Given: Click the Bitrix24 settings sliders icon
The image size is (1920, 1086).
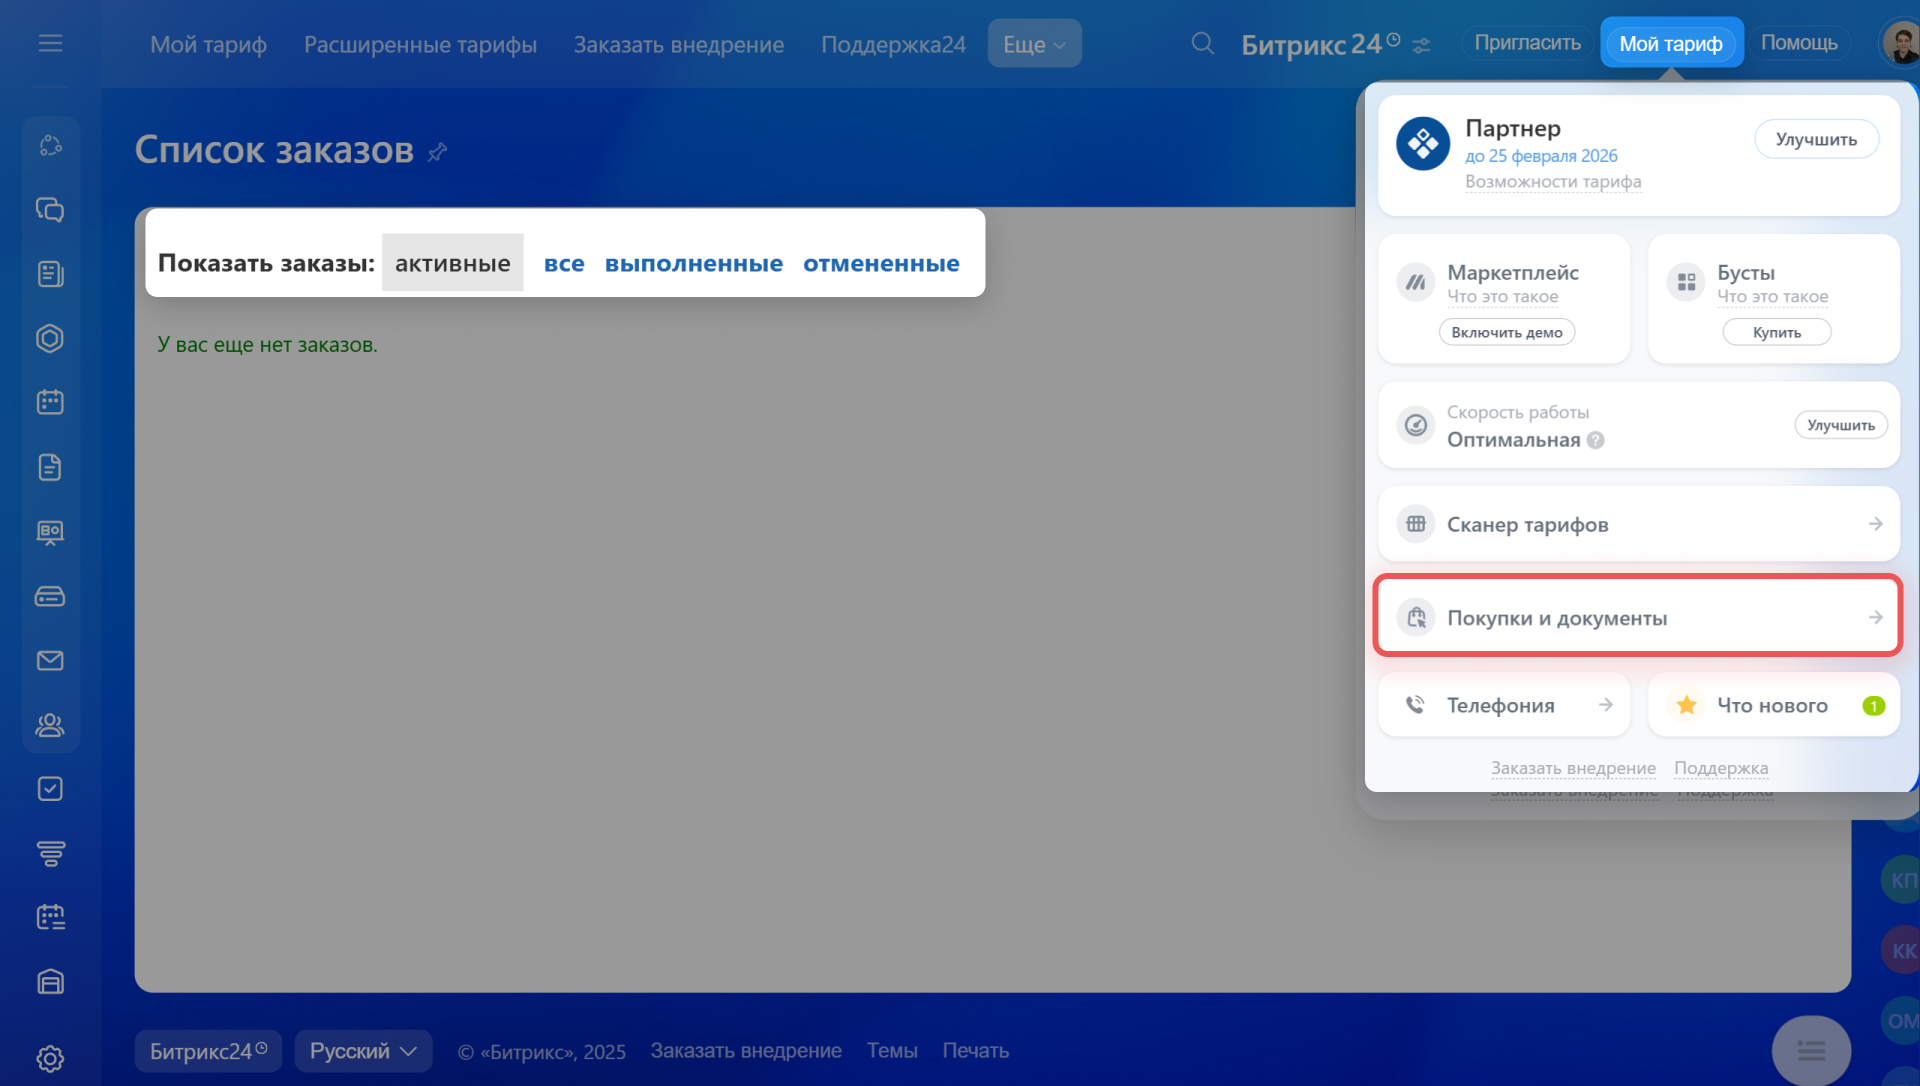Looking at the screenshot, I should pyautogui.click(x=1421, y=45).
